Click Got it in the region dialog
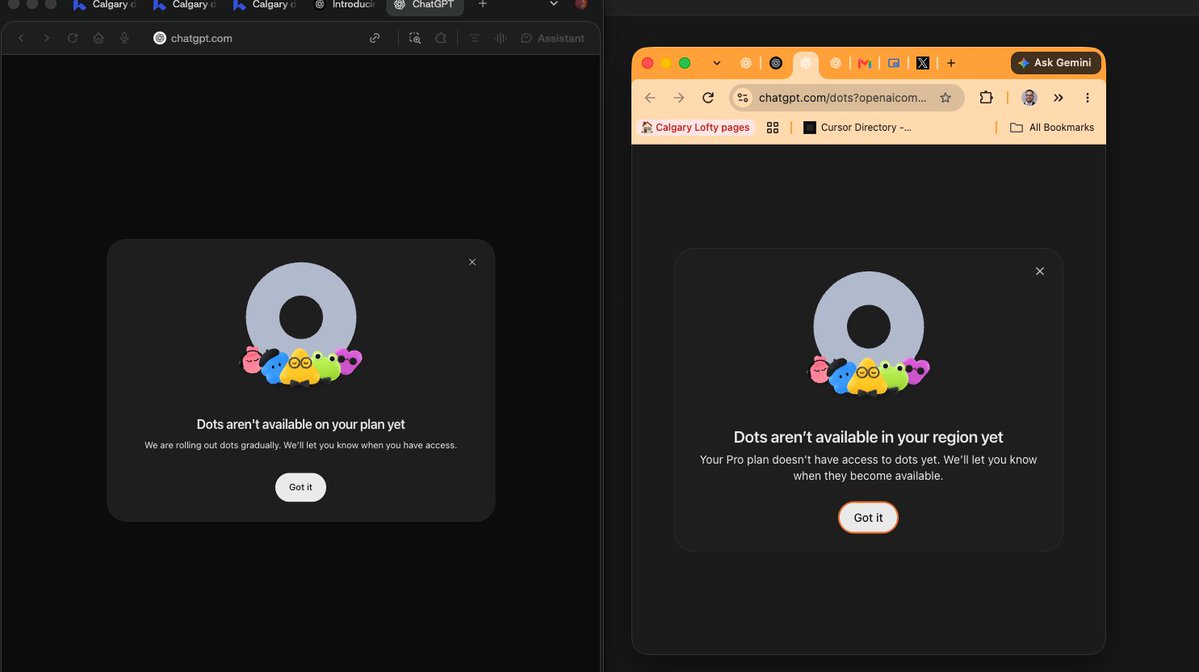 click(868, 518)
